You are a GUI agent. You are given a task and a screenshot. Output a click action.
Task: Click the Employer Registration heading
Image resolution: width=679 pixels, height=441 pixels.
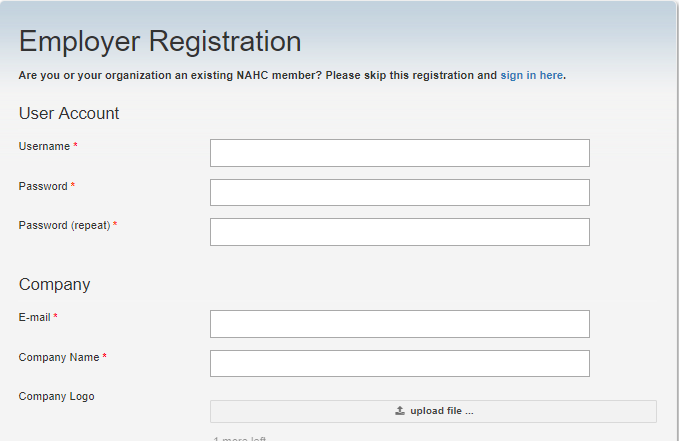tap(160, 42)
